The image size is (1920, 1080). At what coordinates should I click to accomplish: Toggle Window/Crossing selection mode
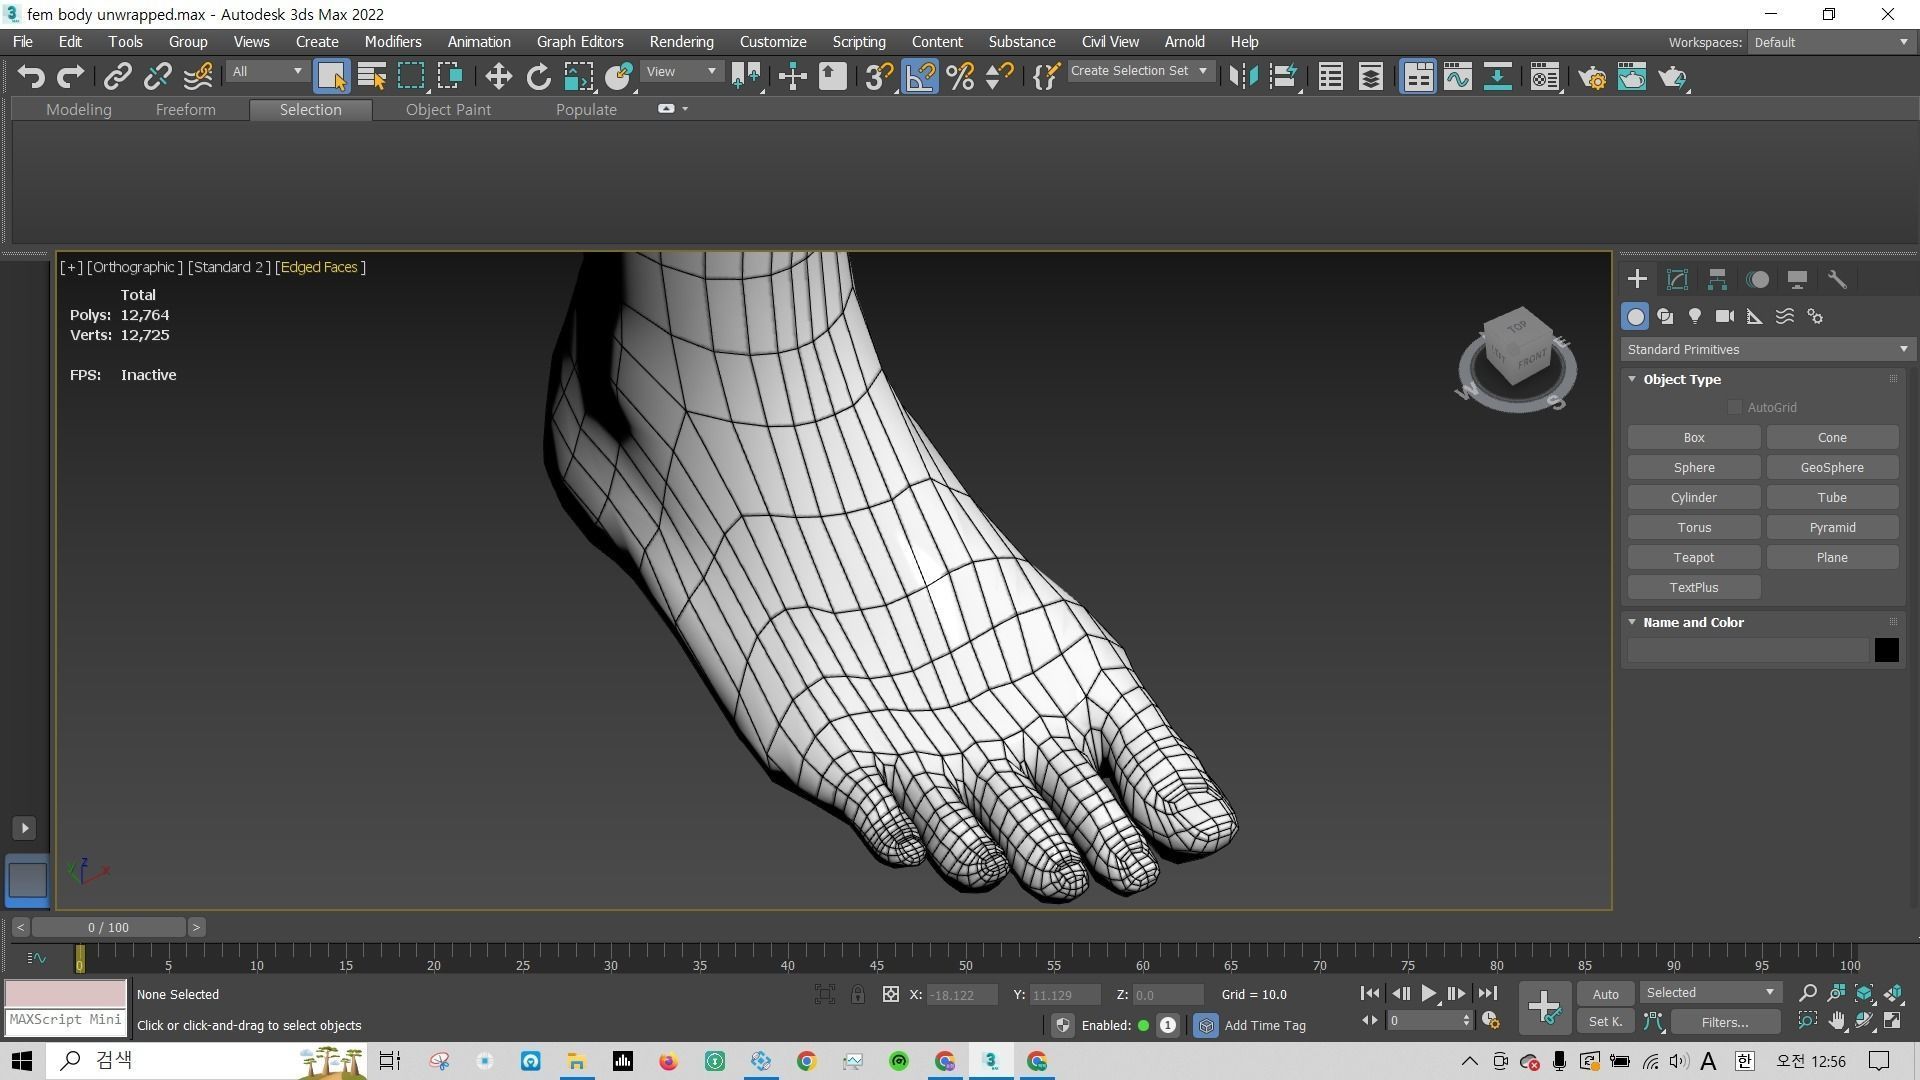tap(450, 77)
